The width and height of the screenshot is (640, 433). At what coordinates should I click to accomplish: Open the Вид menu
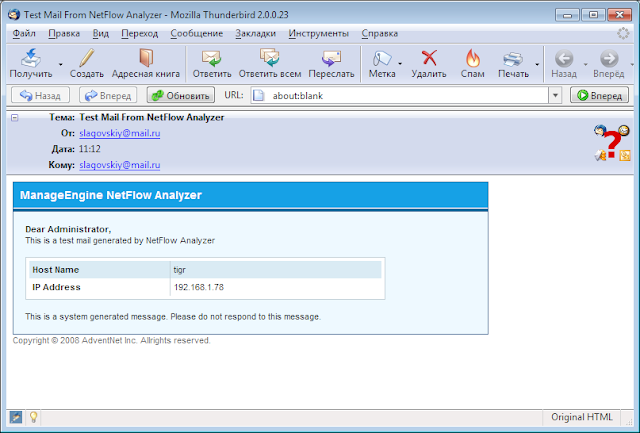pyautogui.click(x=100, y=33)
